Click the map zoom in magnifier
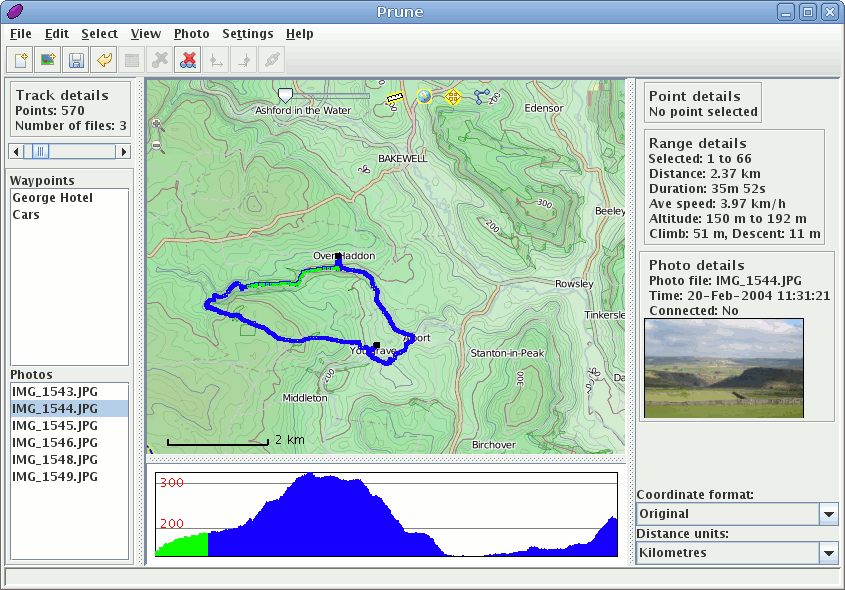Viewport: 845px width, 590px height. [x=157, y=125]
